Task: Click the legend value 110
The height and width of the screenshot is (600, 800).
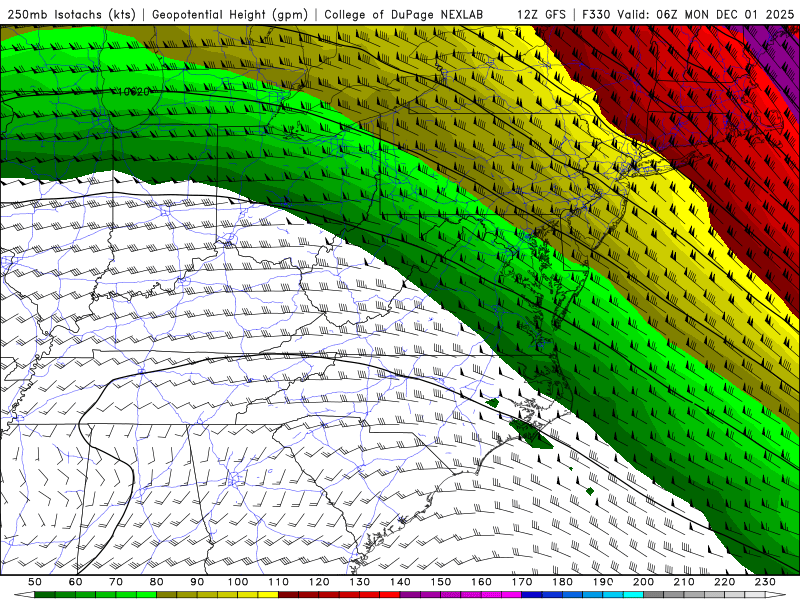Action: 278,582
